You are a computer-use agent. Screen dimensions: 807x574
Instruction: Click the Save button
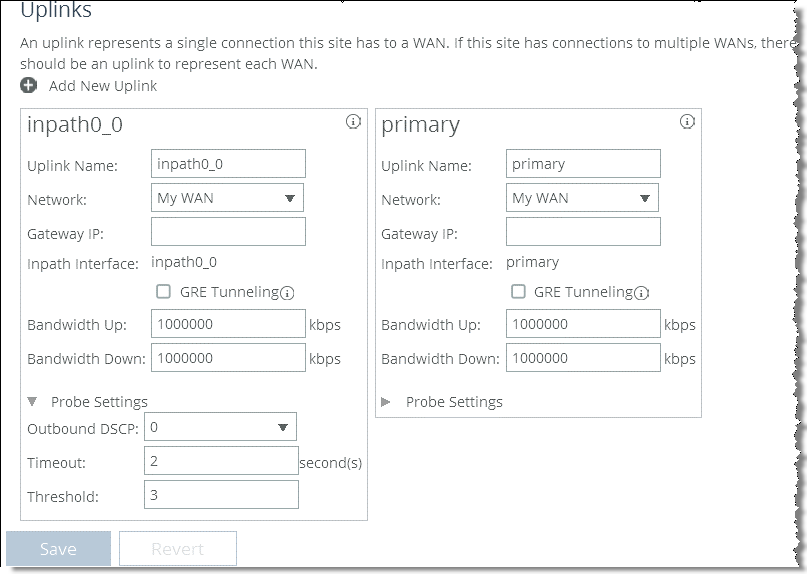[x=58, y=549]
